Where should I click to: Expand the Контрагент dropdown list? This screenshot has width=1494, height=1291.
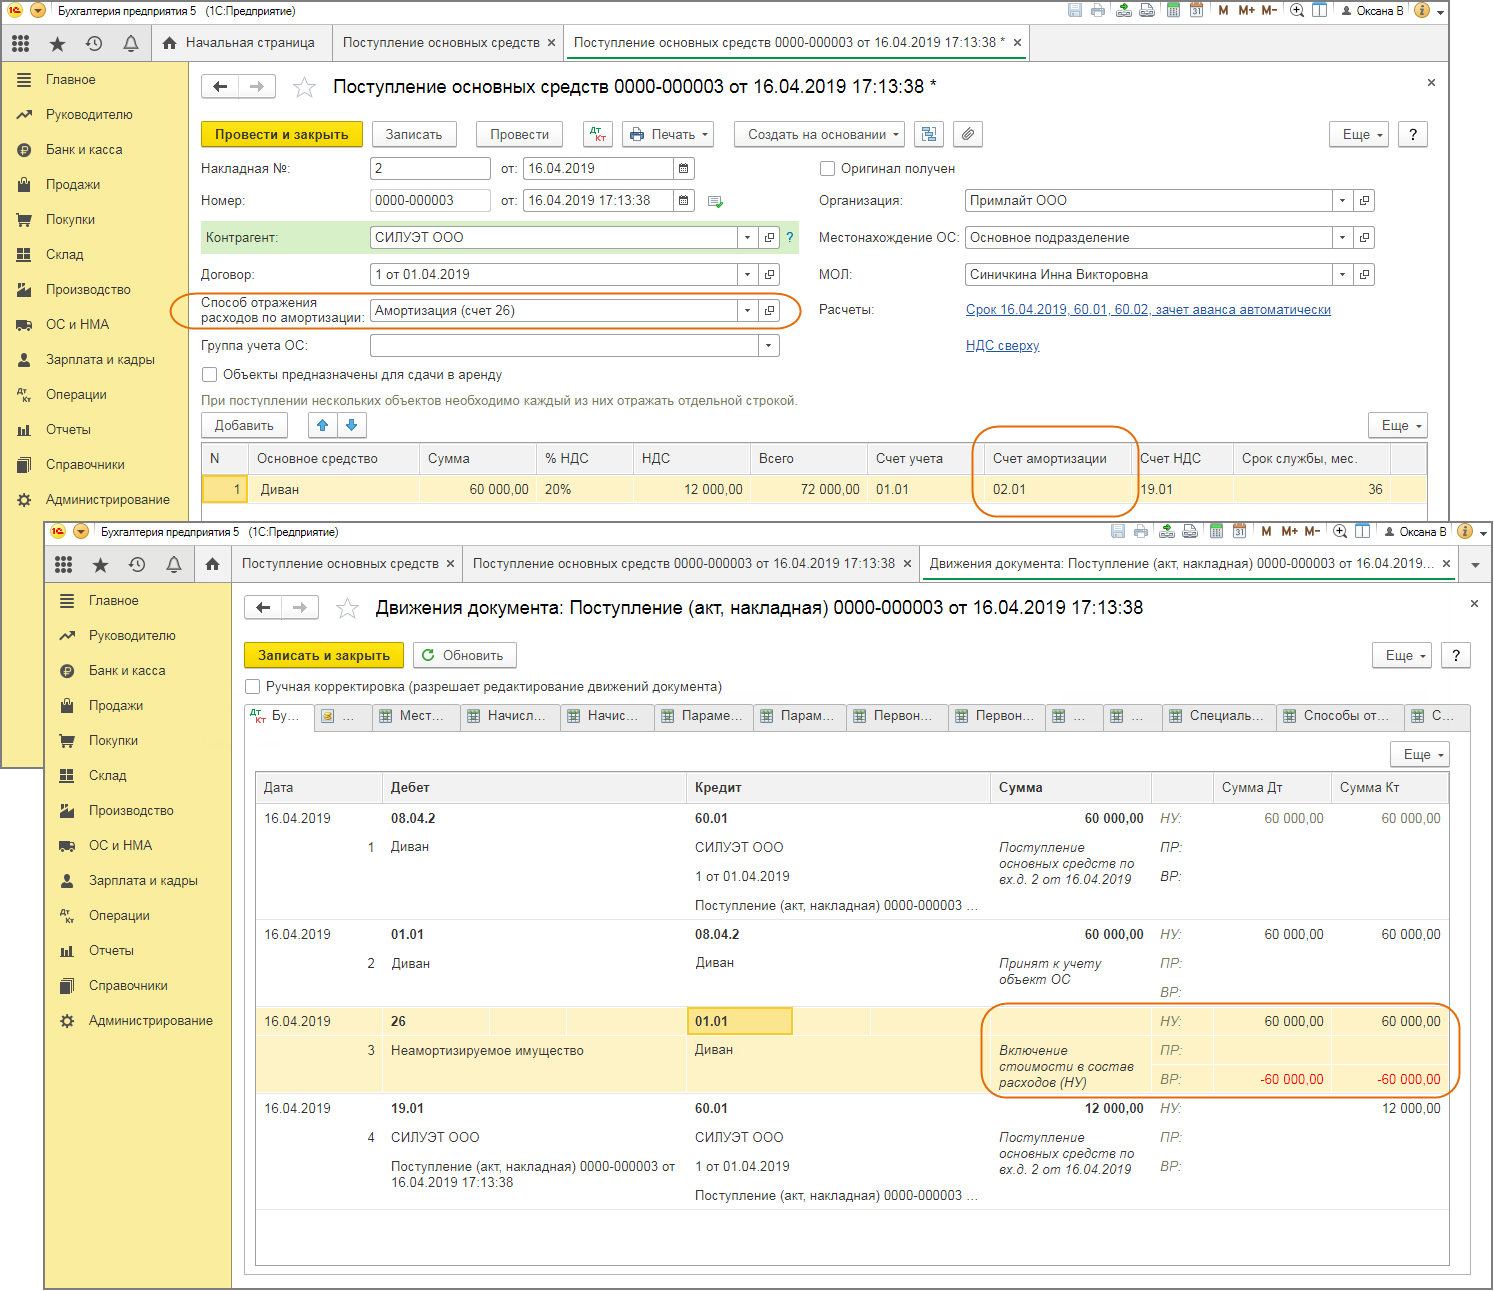coord(747,238)
